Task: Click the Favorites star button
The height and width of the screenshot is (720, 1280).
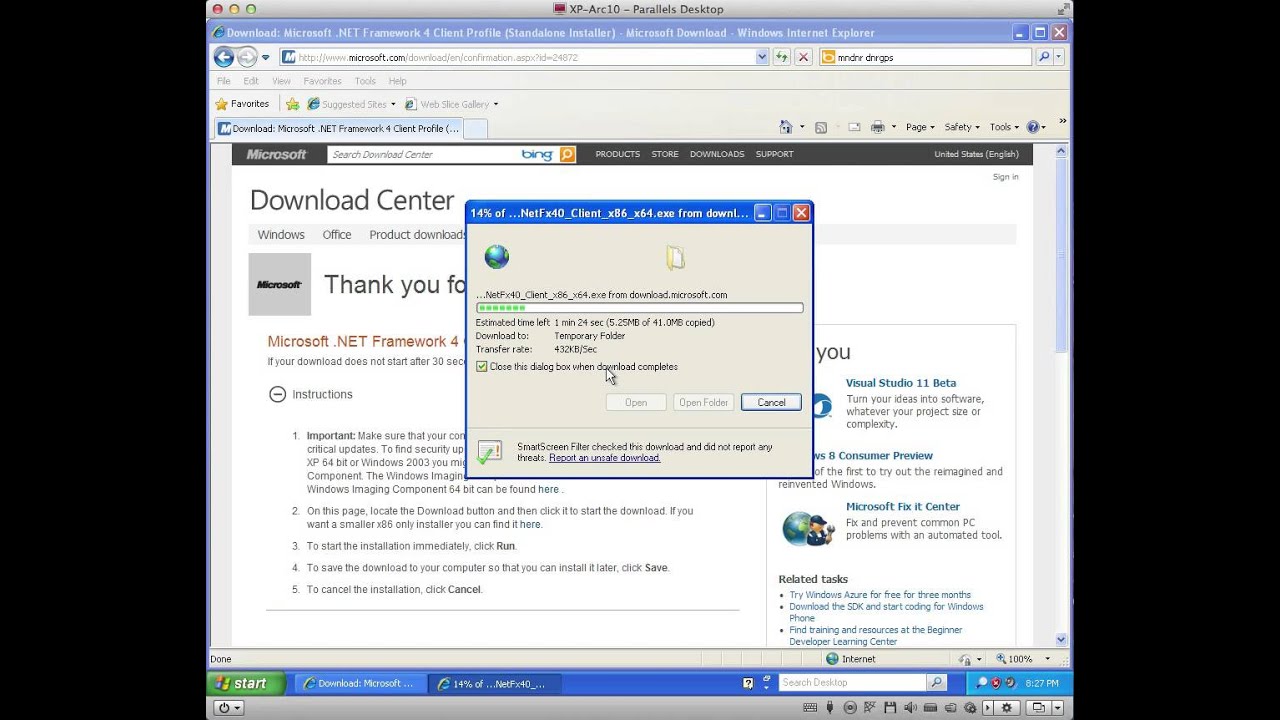Action: coord(242,103)
